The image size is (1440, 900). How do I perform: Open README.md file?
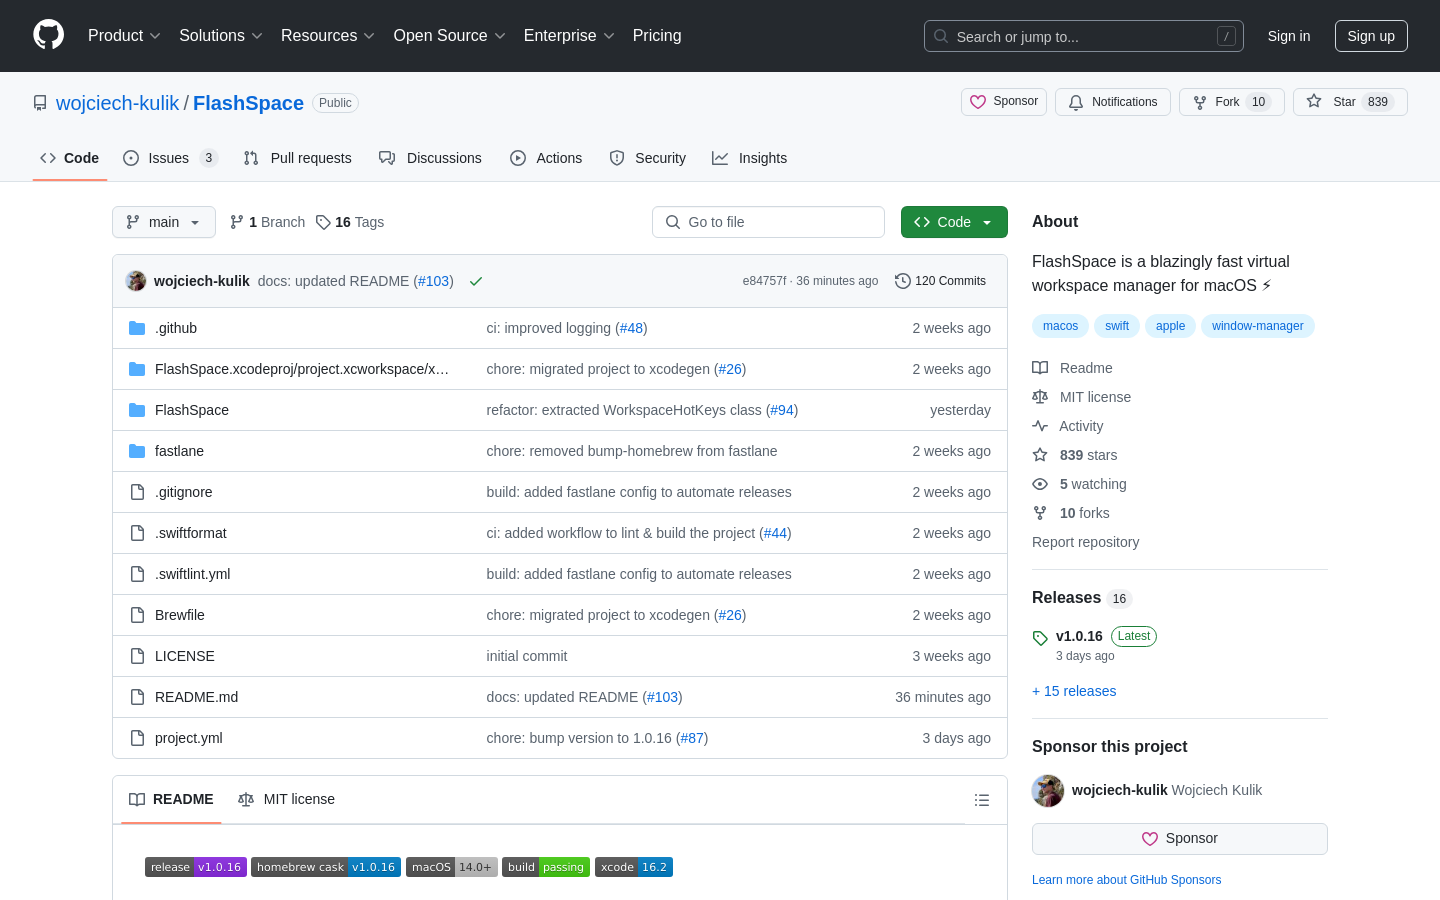click(x=196, y=697)
